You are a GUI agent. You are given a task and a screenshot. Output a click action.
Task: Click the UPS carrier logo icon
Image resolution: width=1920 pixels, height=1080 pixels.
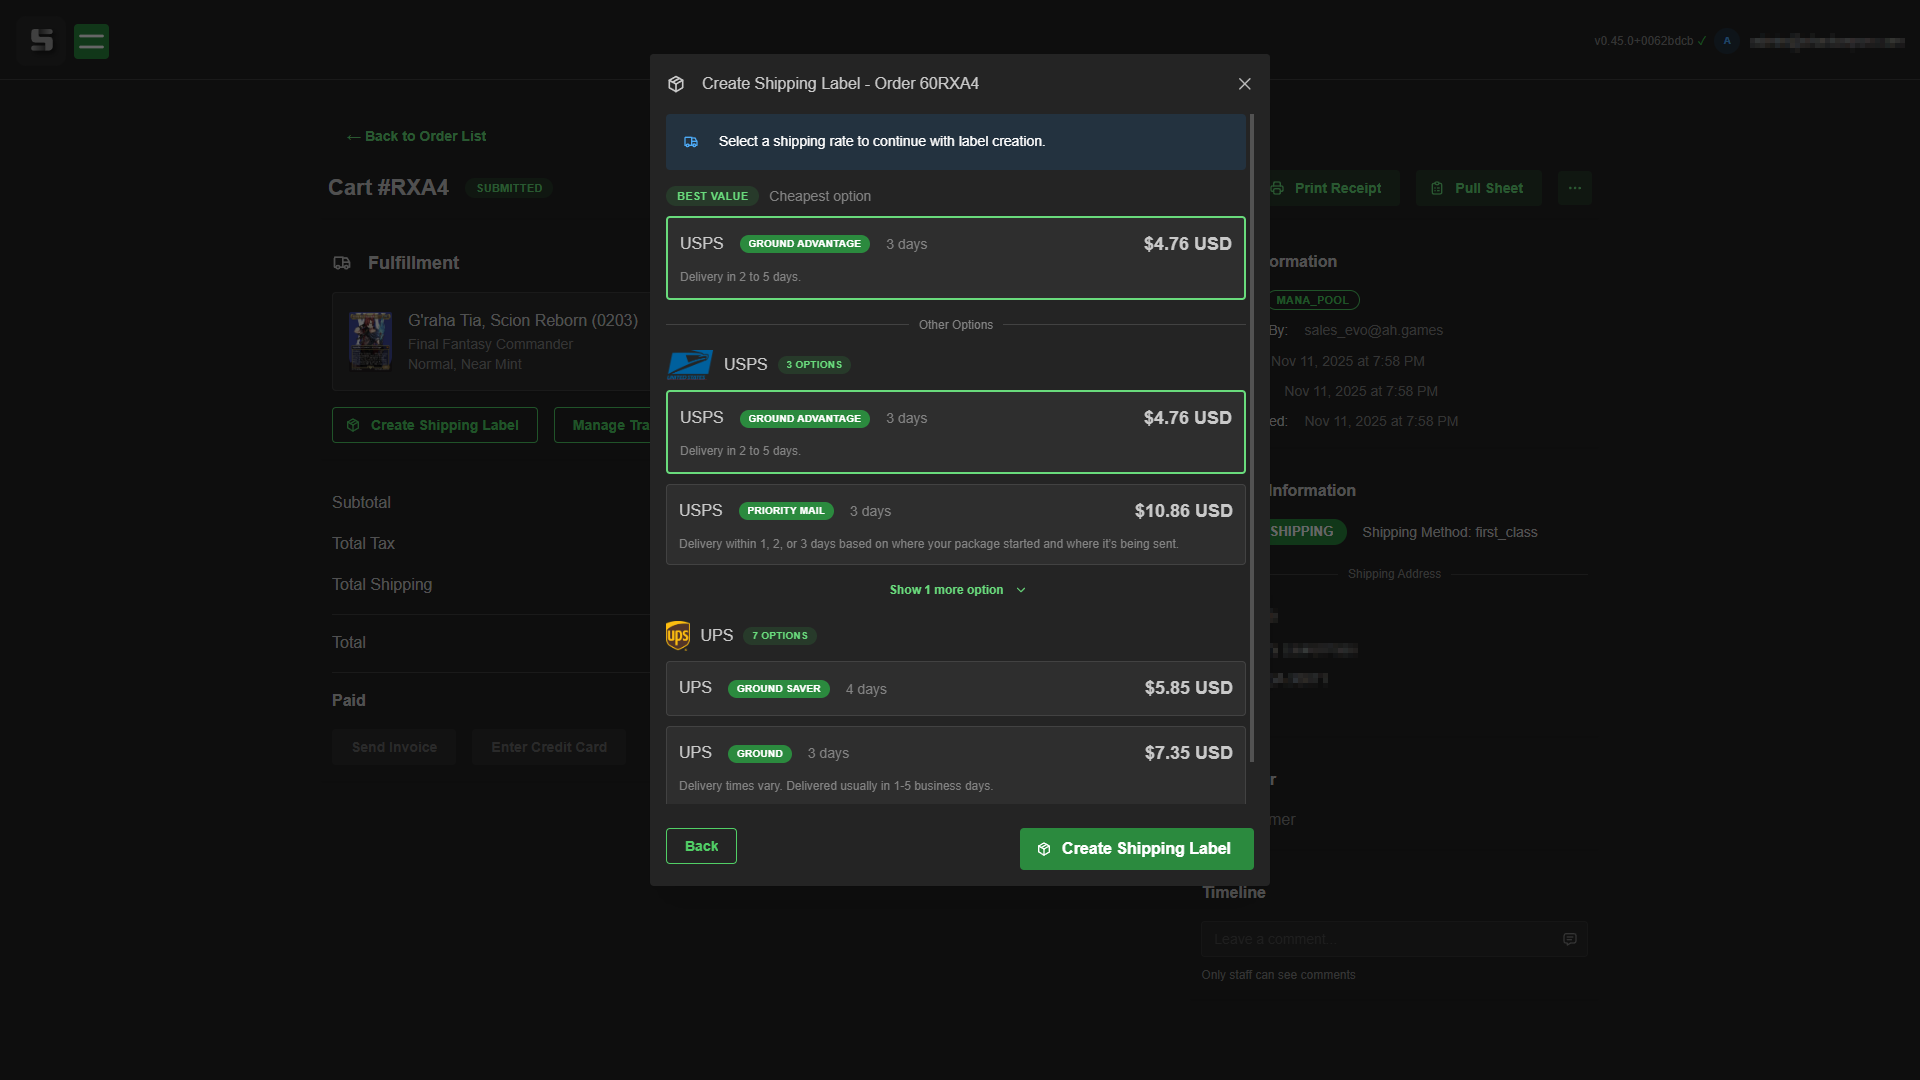(677, 635)
